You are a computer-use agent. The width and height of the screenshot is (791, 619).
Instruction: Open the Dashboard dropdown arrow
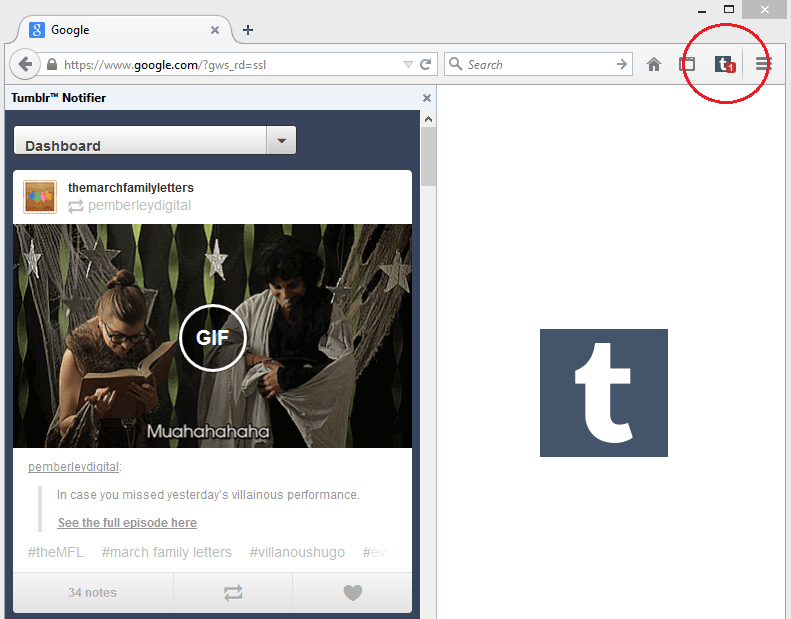click(x=281, y=140)
